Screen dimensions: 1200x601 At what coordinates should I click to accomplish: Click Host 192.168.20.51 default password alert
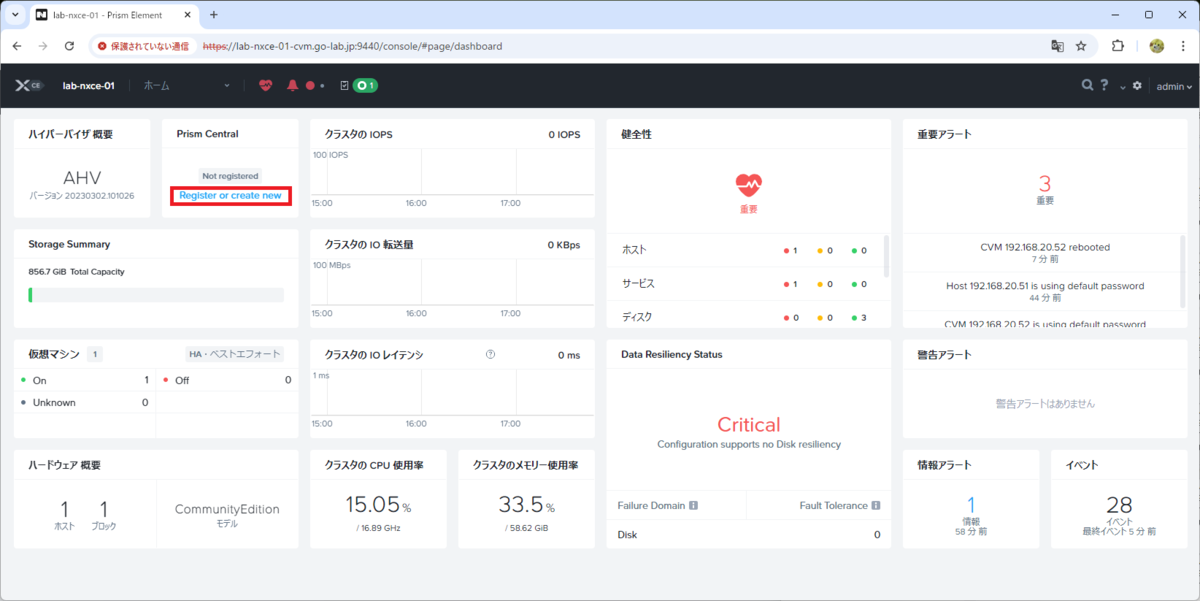tap(1045, 286)
